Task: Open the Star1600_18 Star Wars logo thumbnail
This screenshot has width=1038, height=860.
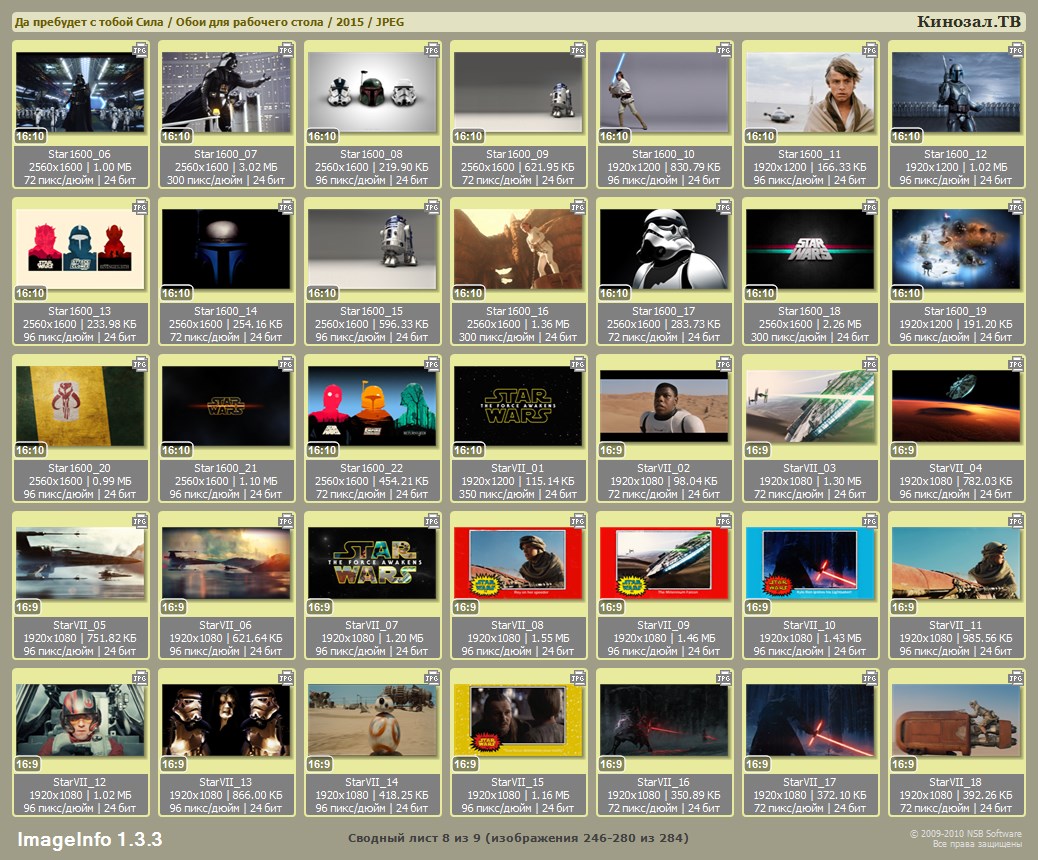Action: (x=810, y=249)
